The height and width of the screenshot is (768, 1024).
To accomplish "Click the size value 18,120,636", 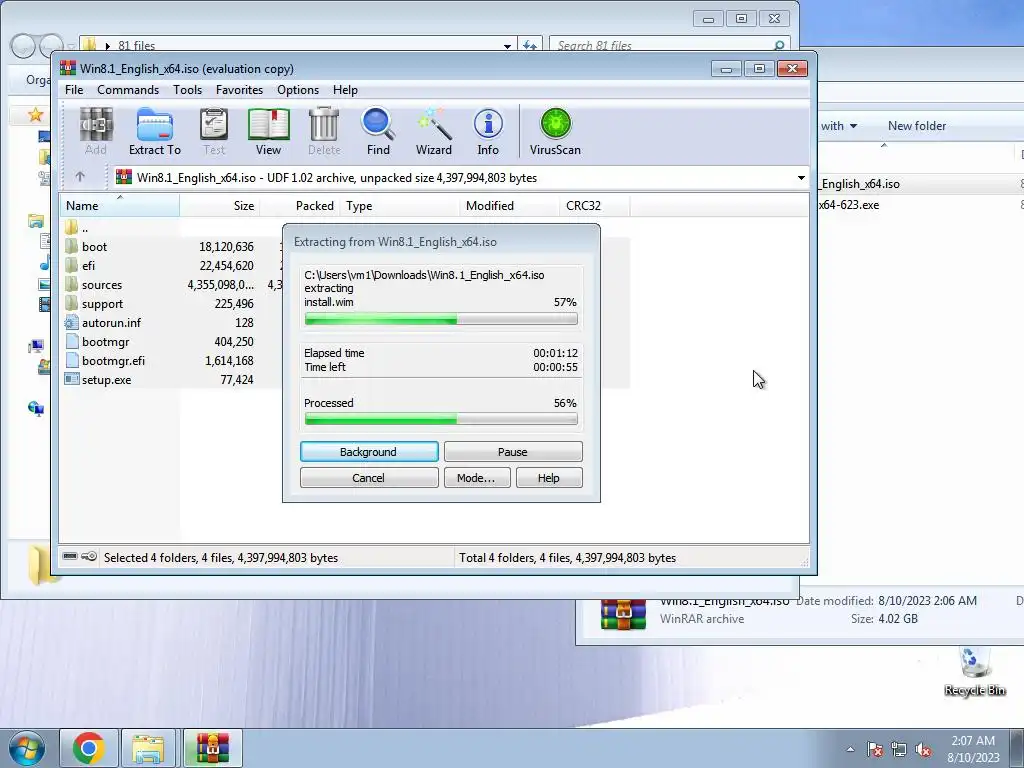I will (x=226, y=247).
